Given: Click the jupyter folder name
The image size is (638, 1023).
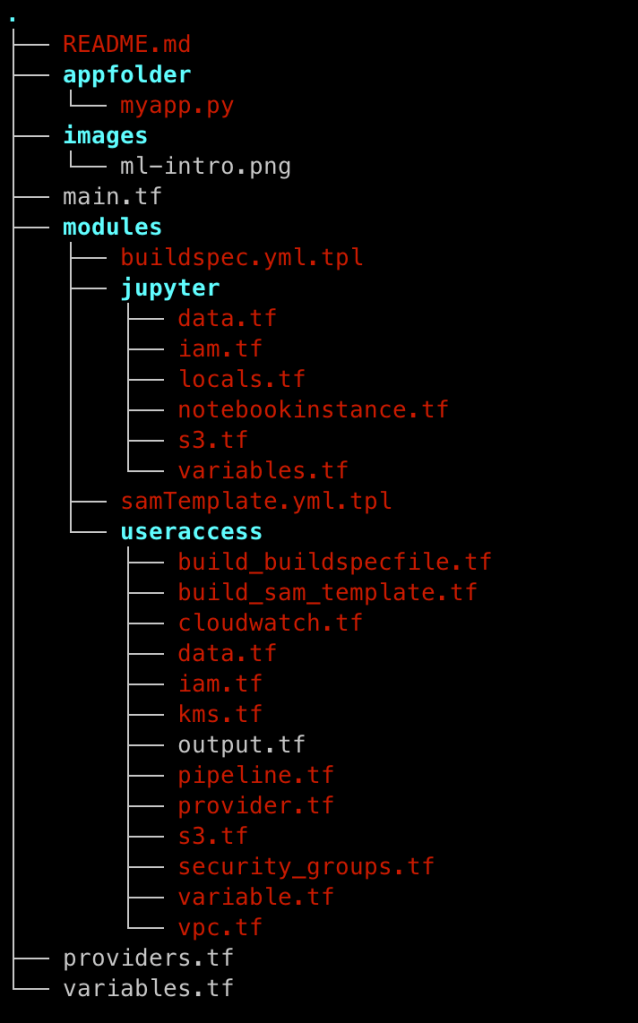Looking at the screenshot, I should (x=170, y=288).
